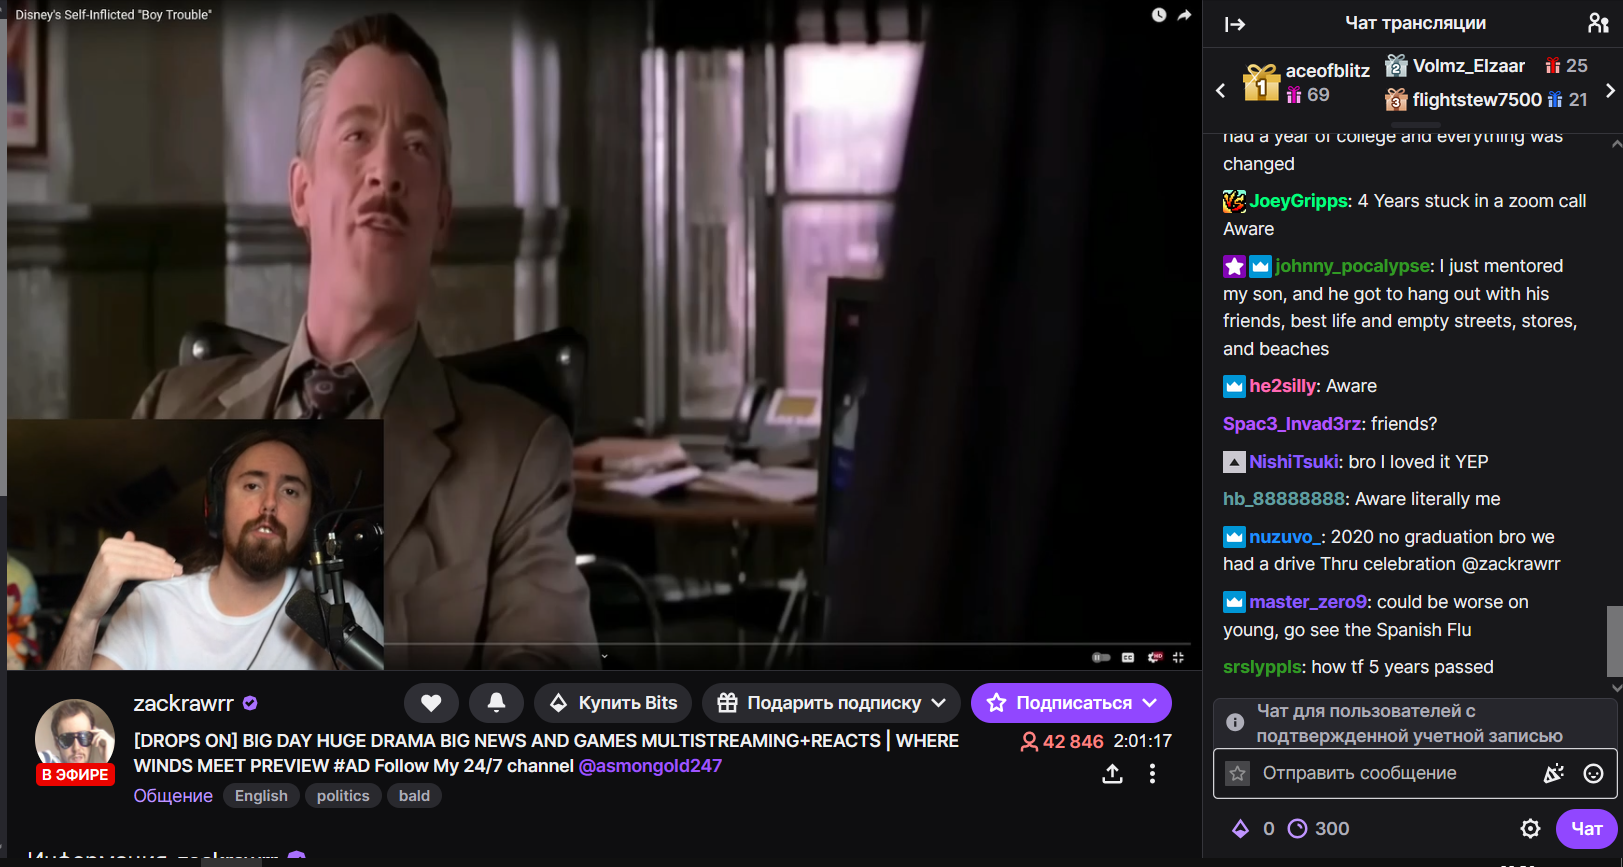This screenshot has height=867, width=1623.
Task: Click the chat info icon
Action: [1235, 722]
